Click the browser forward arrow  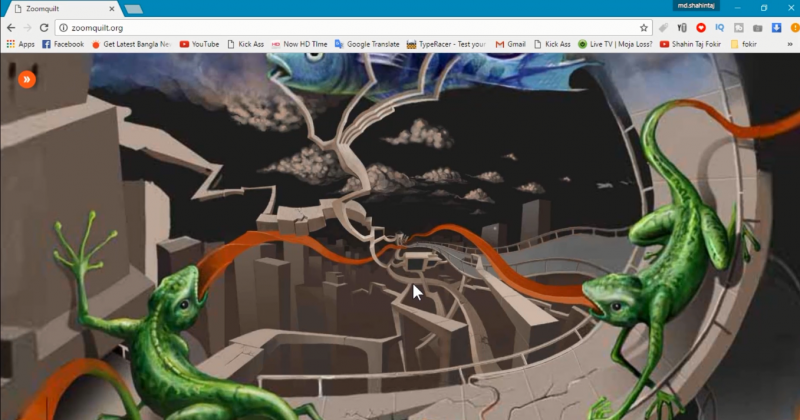pyautogui.click(x=28, y=28)
